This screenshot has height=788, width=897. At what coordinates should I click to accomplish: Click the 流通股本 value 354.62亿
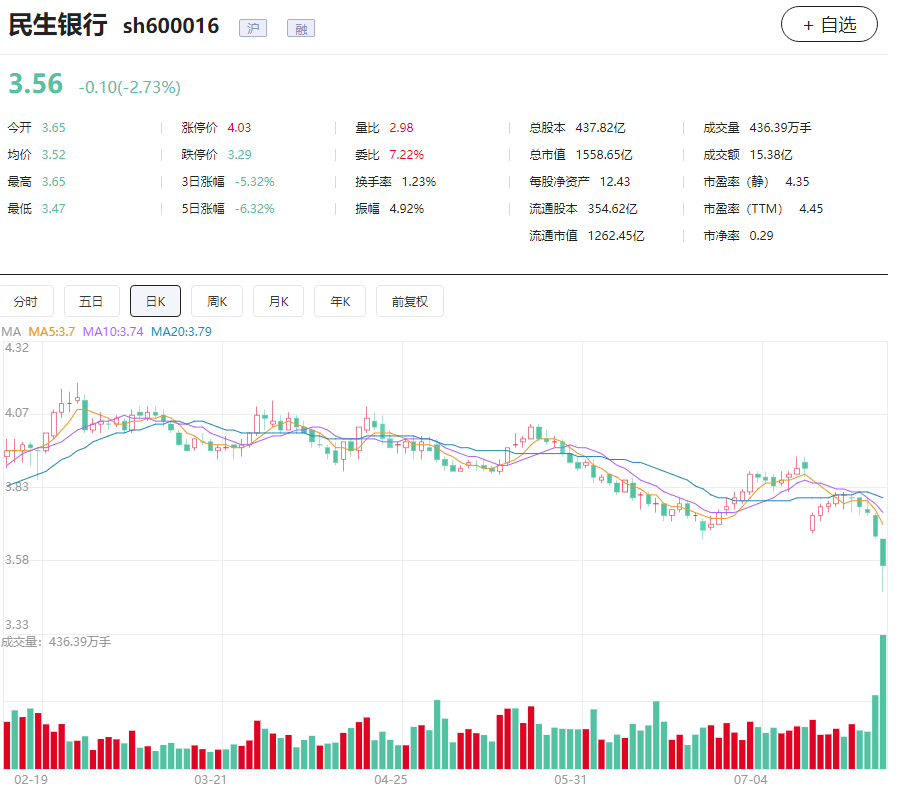(613, 208)
